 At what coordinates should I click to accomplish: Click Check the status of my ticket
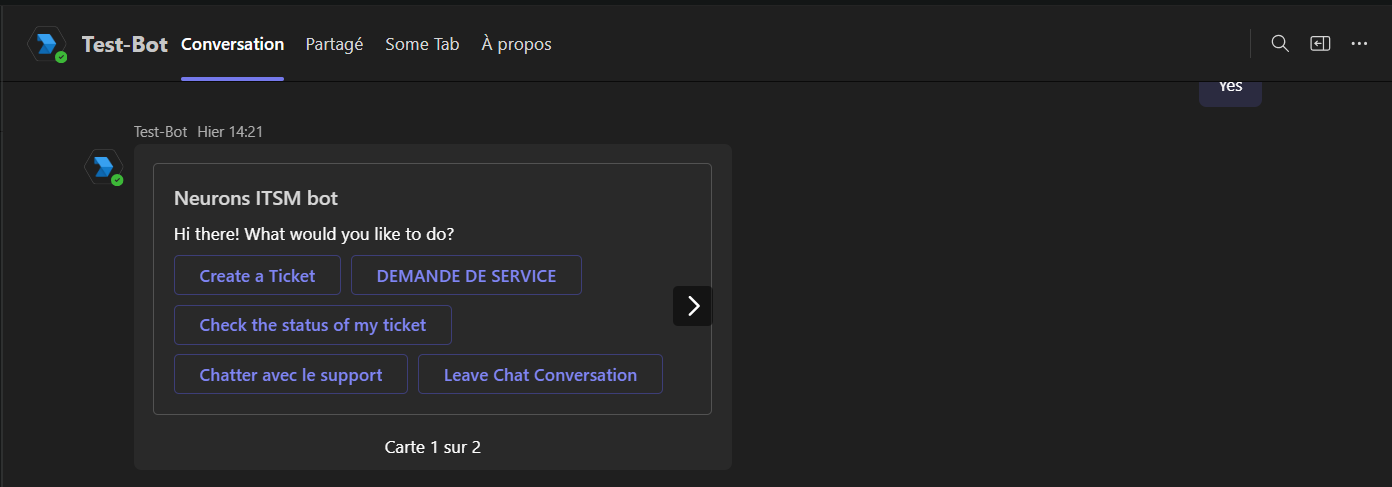click(313, 325)
